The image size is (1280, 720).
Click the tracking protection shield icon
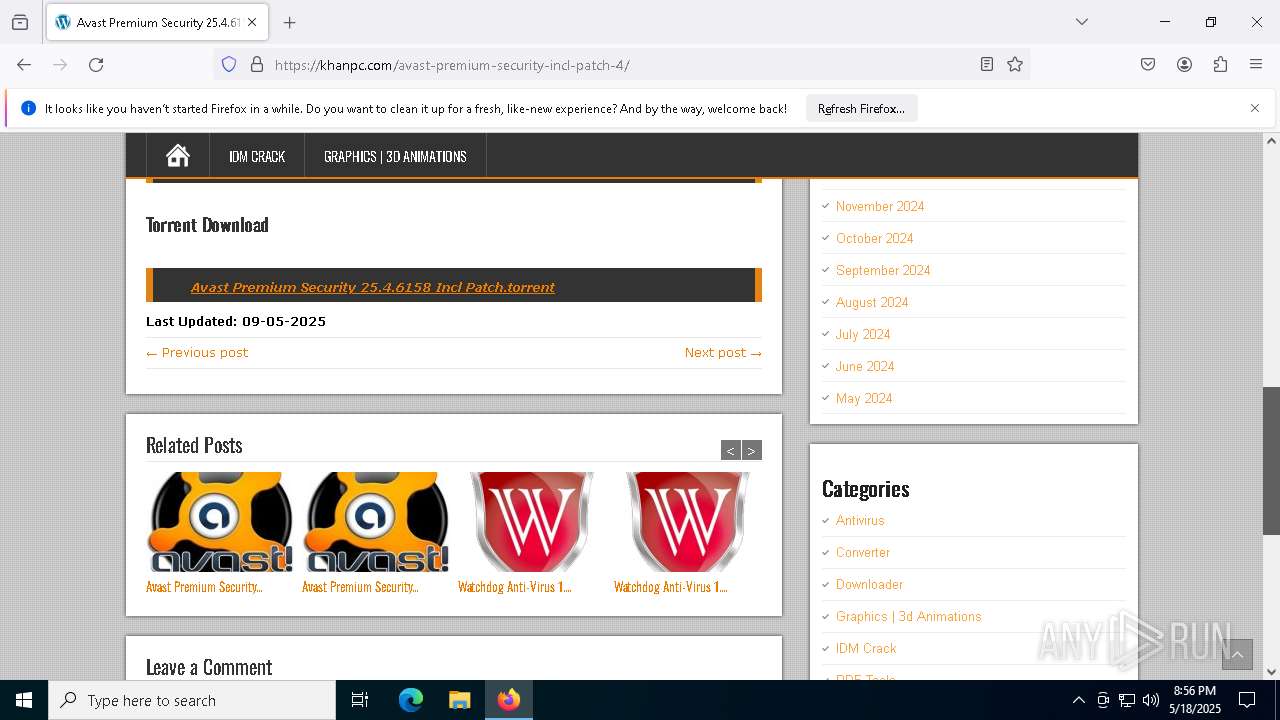click(x=229, y=65)
